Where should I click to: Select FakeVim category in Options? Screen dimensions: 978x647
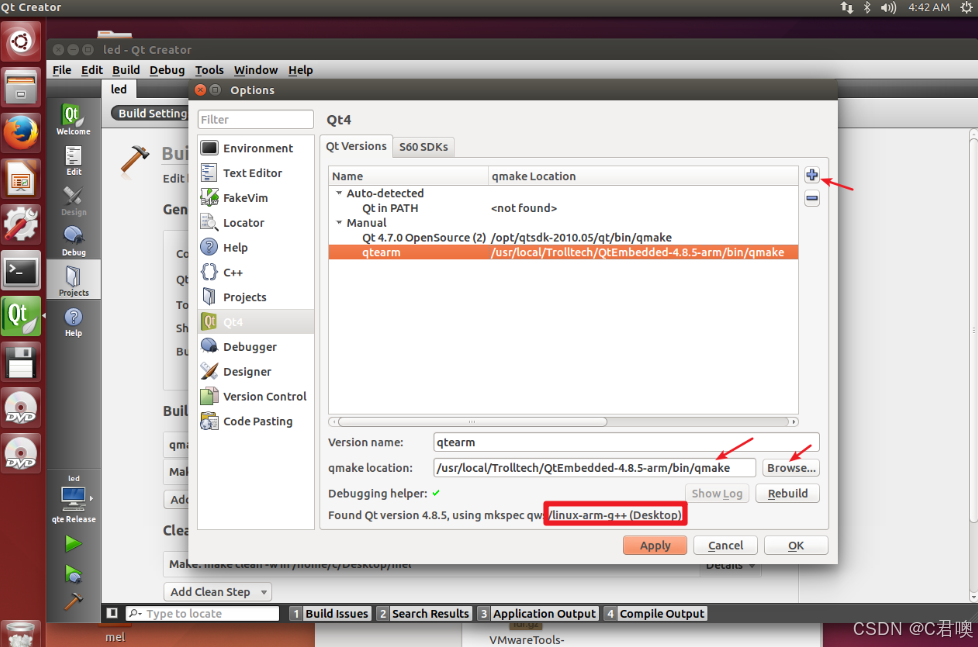tap(256, 198)
